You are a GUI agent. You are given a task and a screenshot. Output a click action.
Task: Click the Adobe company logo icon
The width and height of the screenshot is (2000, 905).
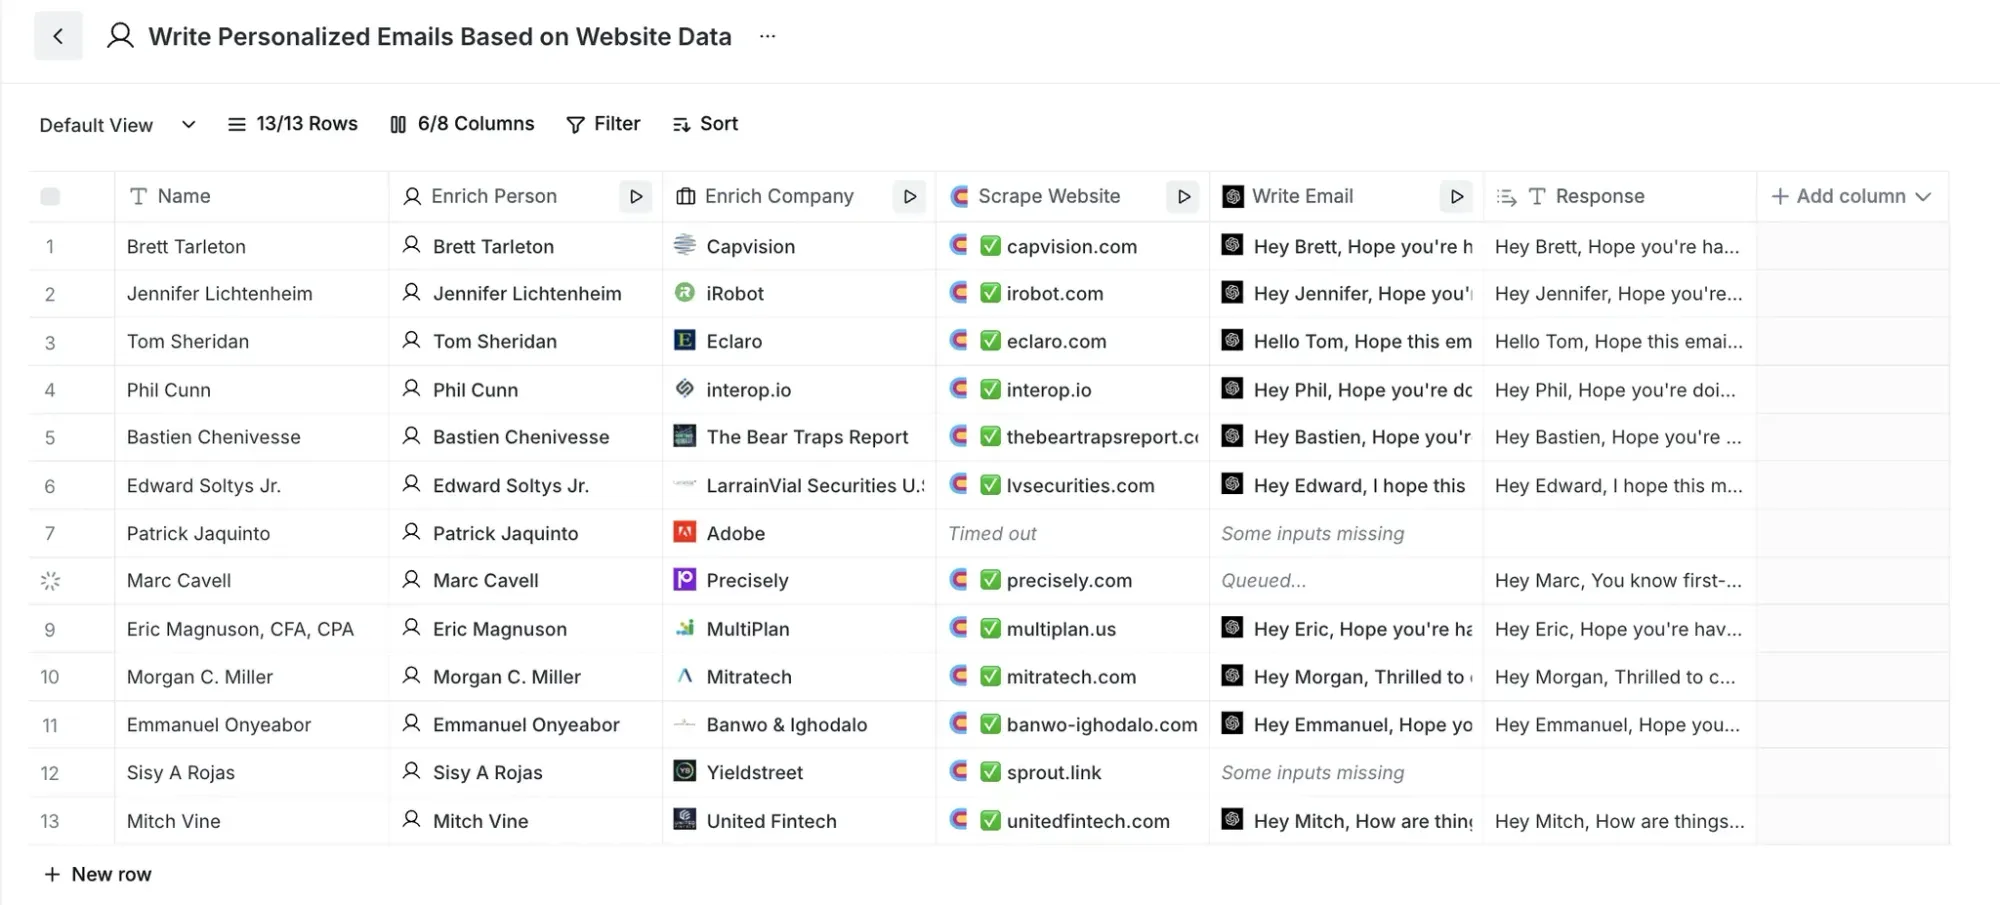tap(685, 532)
